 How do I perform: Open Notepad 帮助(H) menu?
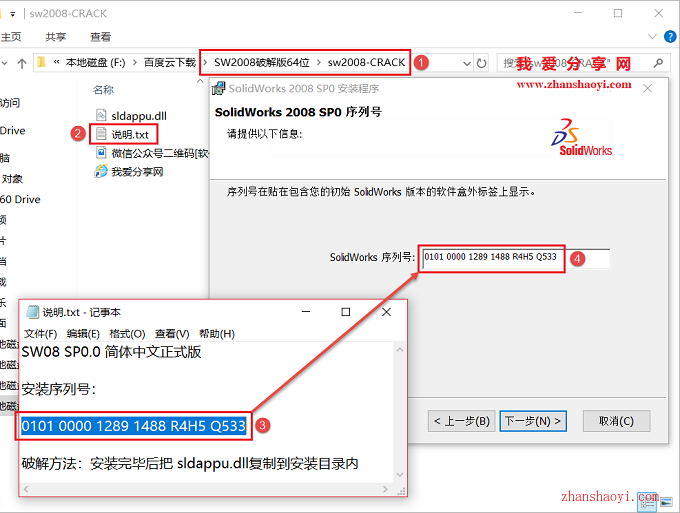(217, 333)
